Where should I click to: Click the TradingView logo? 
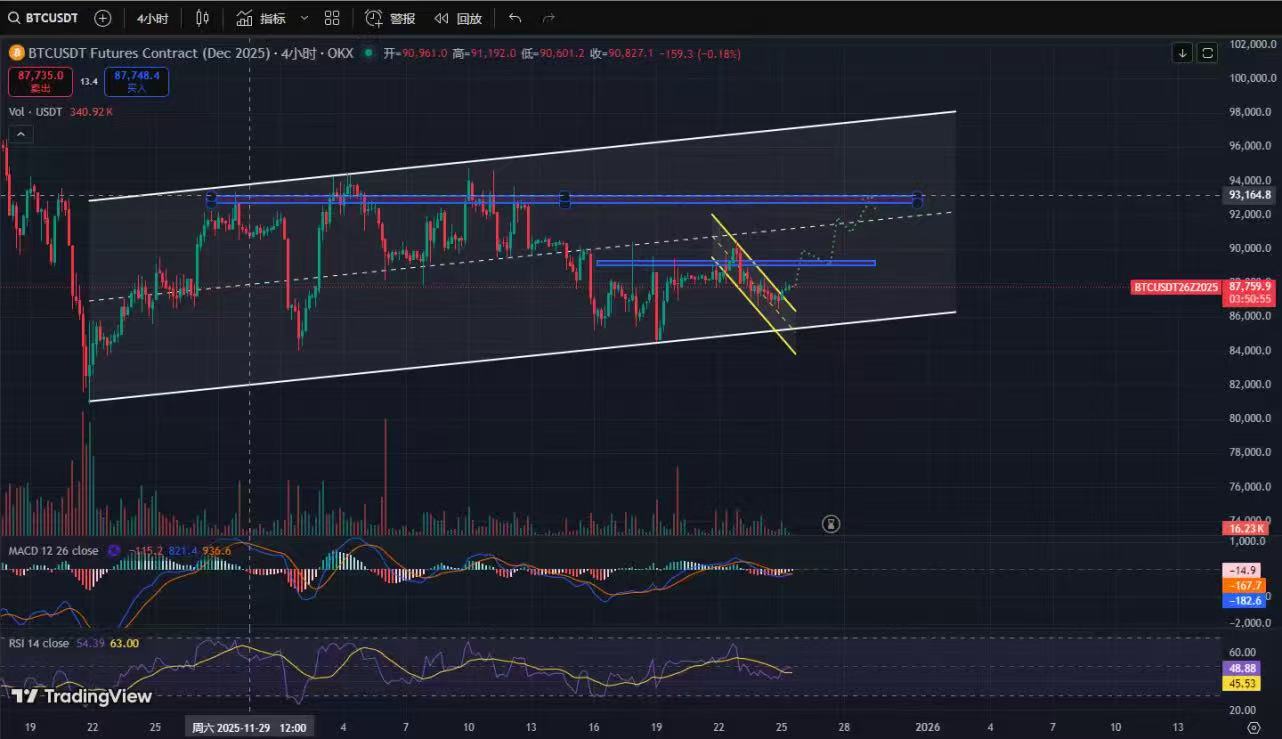tap(82, 696)
